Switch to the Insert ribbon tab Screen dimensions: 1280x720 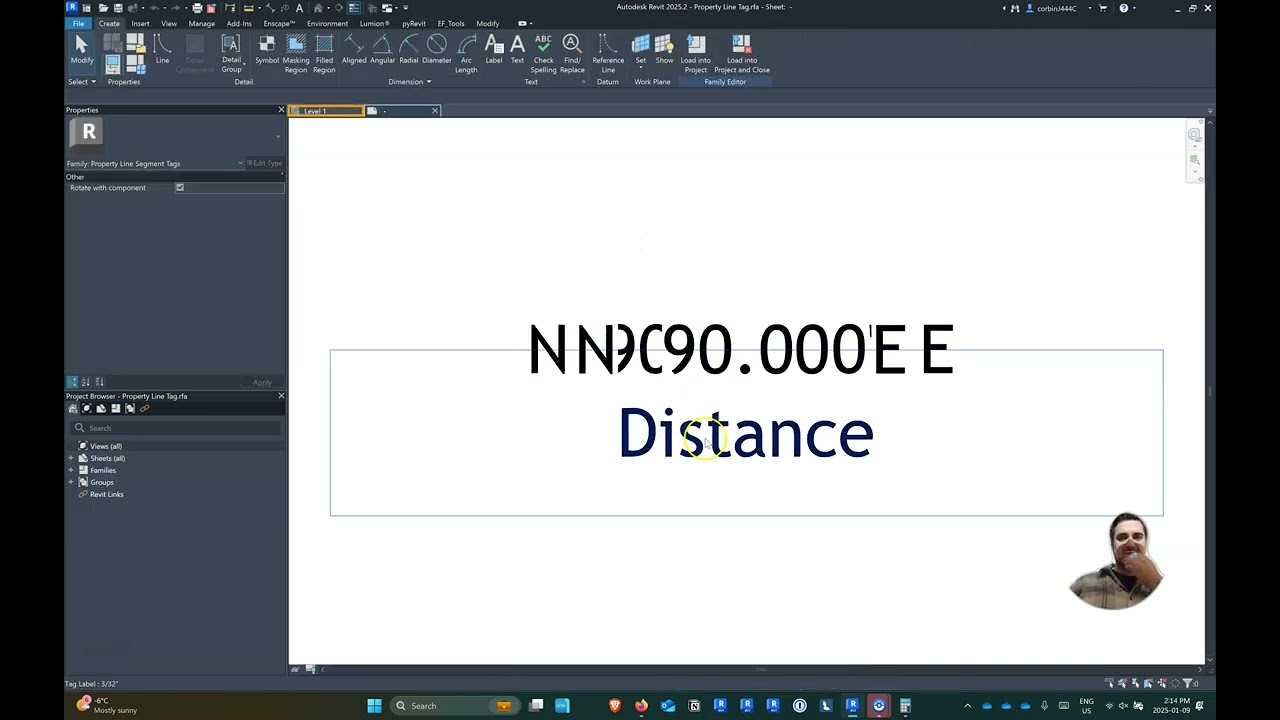(x=140, y=23)
